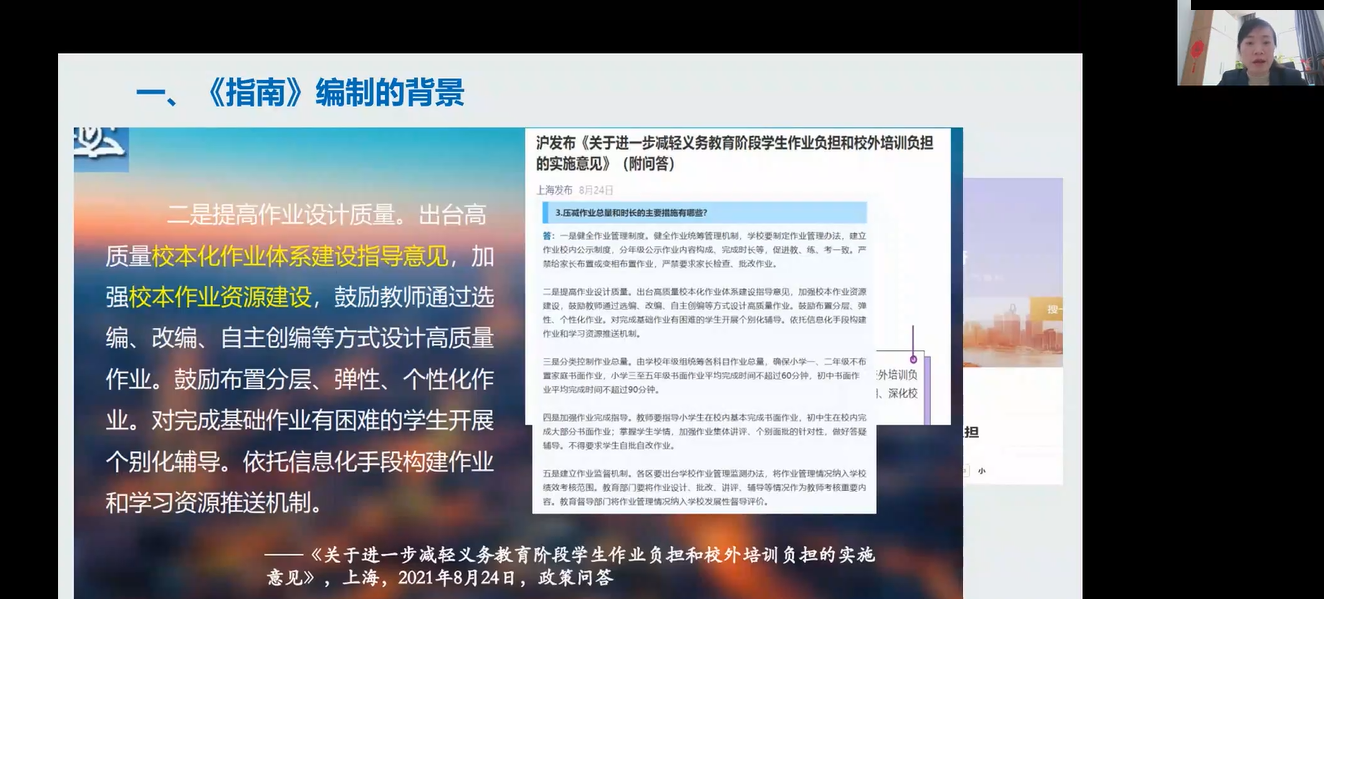Select the 小 font size option

coord(982,470)
